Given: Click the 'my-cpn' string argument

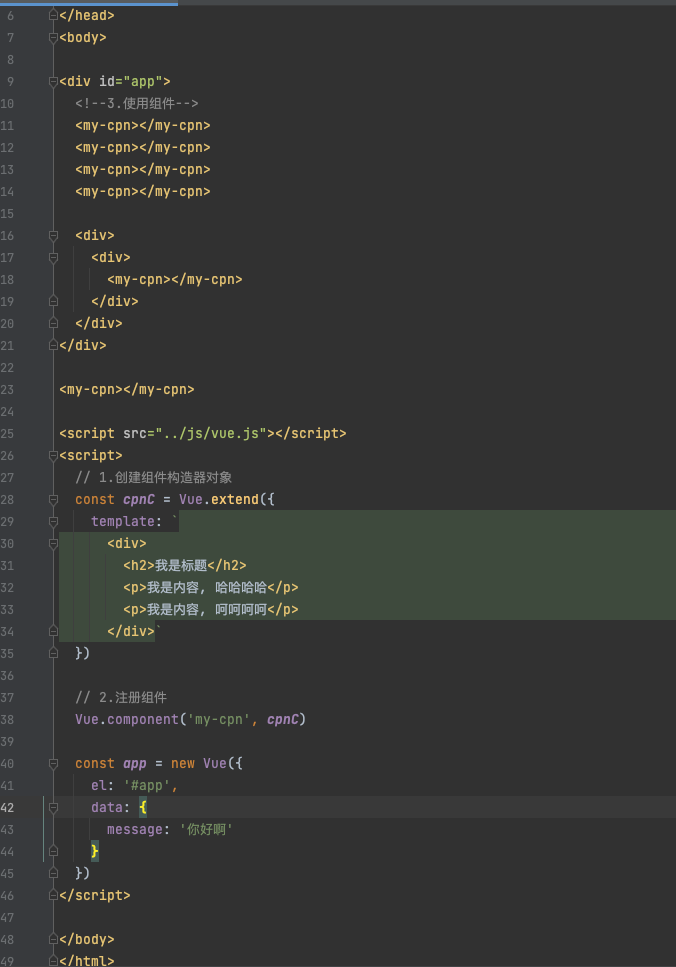Looking at the screenshot, I should (219, 720).
